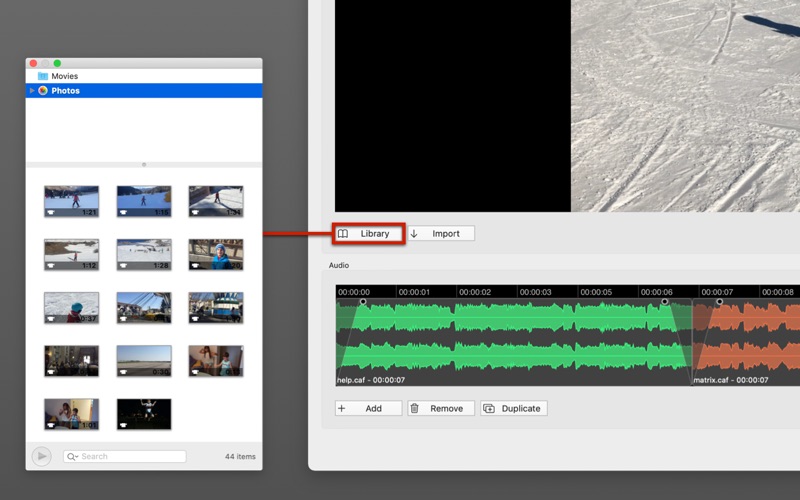Select the 1:28 snow field thumbnail
The width and height of the screenshot is (800, 500).
click(144, 255)
